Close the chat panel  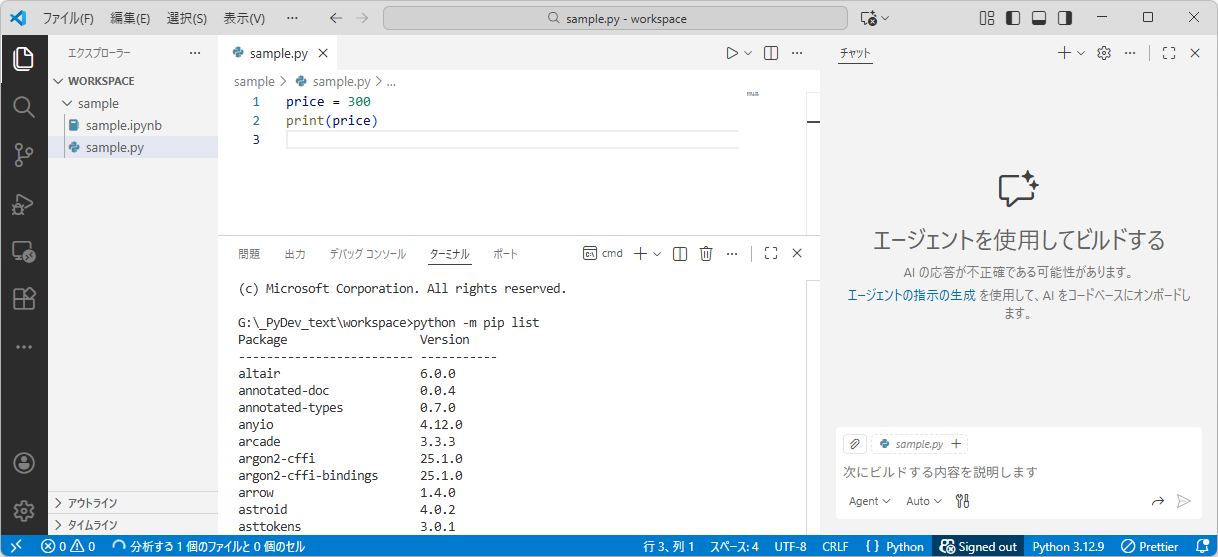coord(1194,53)
